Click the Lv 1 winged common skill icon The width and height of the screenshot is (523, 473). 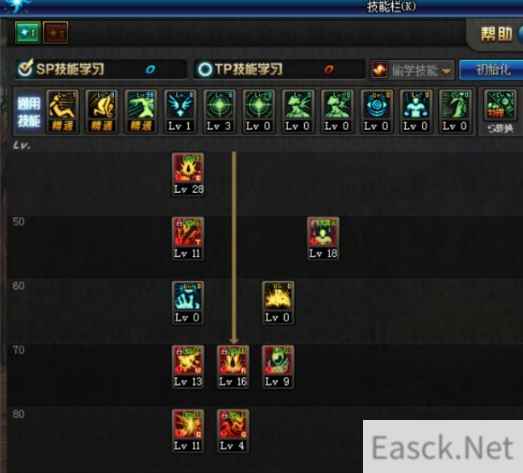click(x=180, y=112)
